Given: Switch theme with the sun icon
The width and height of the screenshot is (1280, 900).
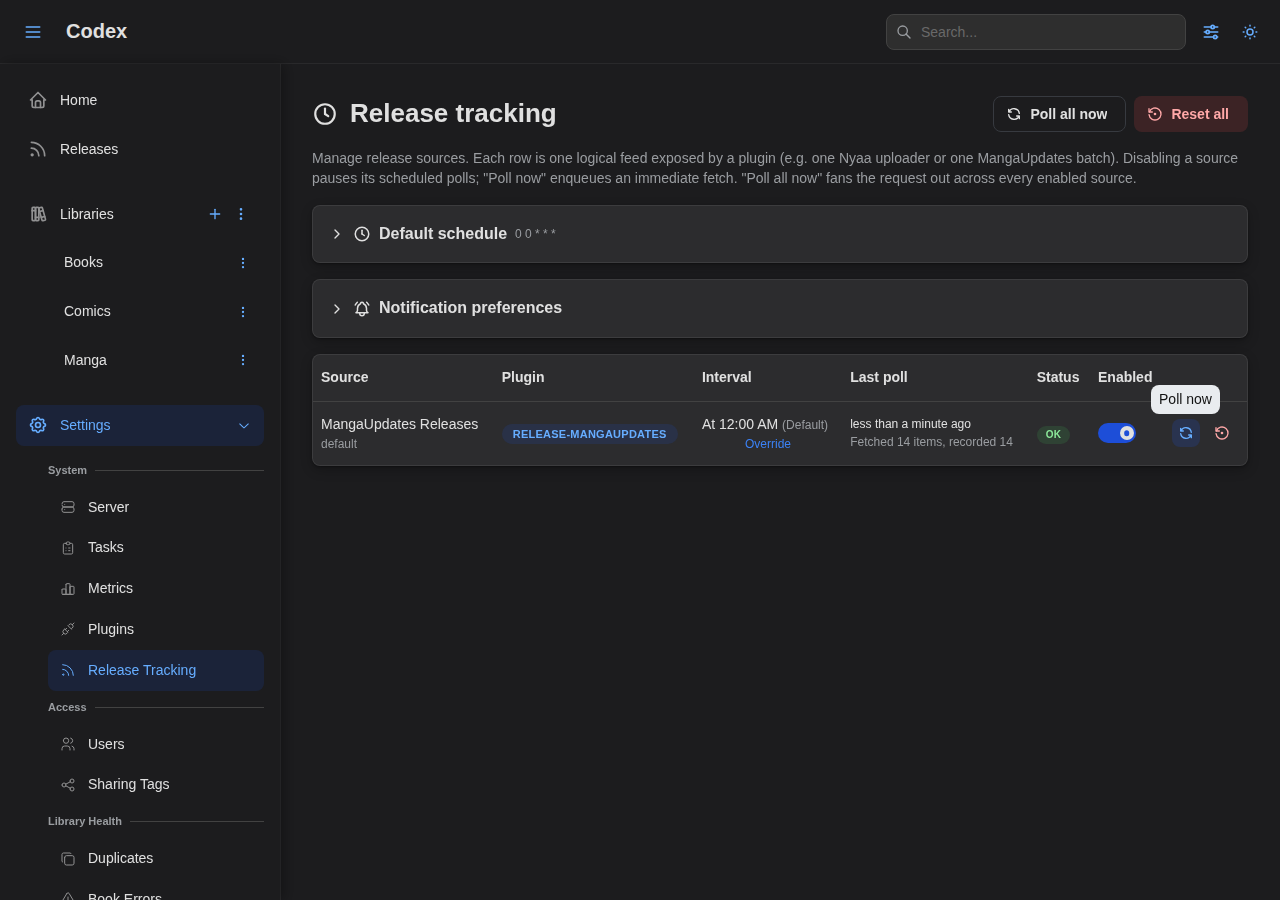Looking at the screenshot, I should point(1250,32).
